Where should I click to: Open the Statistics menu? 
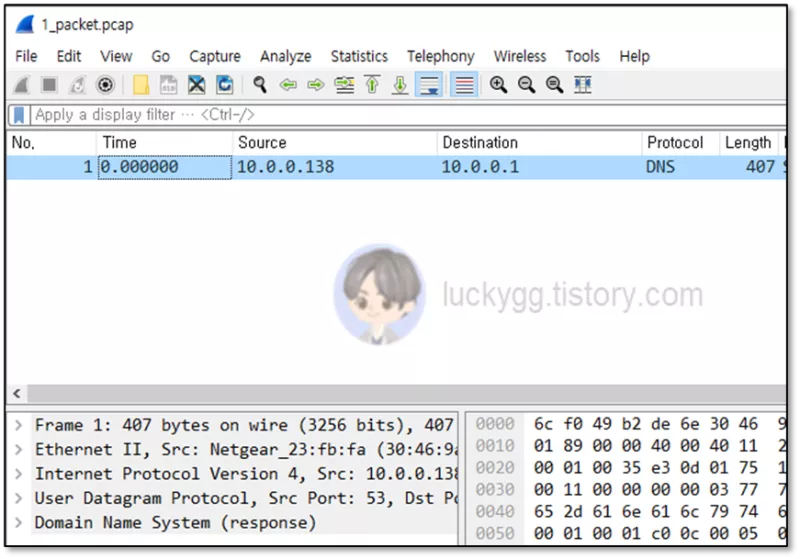click(x=359, y=56)
